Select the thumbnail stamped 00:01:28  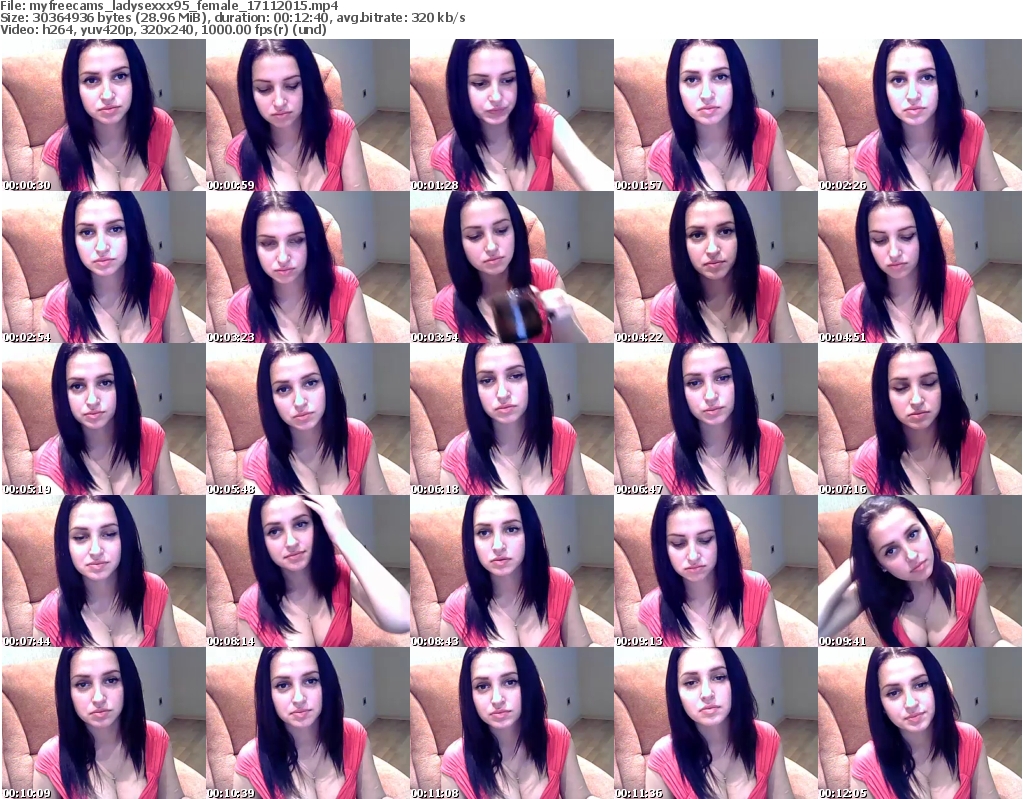(512, 115)
